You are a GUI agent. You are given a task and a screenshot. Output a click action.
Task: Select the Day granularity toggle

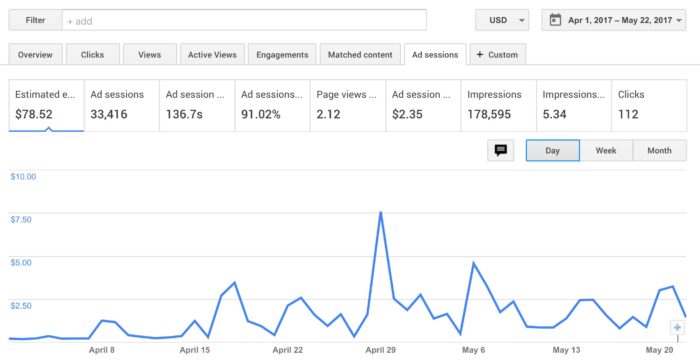[553, 151]
